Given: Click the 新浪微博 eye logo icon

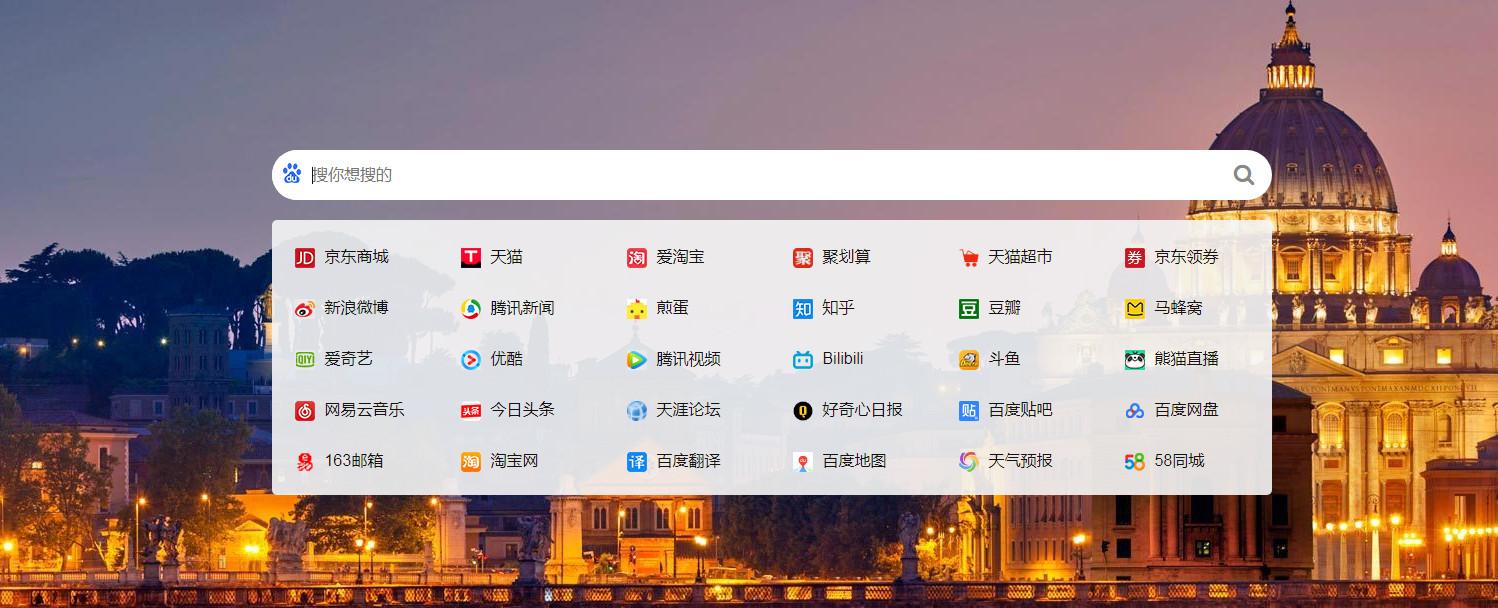Looking at the screenshot, I should [x=305, y=309].
